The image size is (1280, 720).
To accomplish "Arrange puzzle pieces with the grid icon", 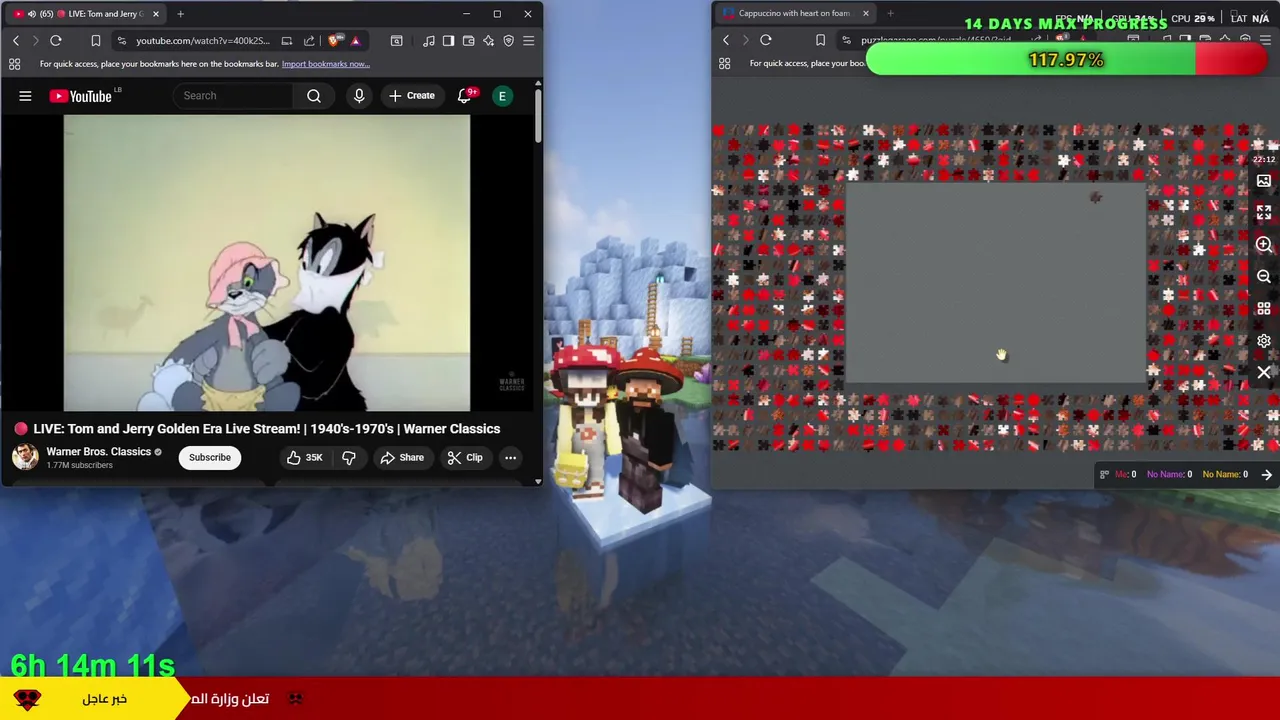I will pos(1264,309).
